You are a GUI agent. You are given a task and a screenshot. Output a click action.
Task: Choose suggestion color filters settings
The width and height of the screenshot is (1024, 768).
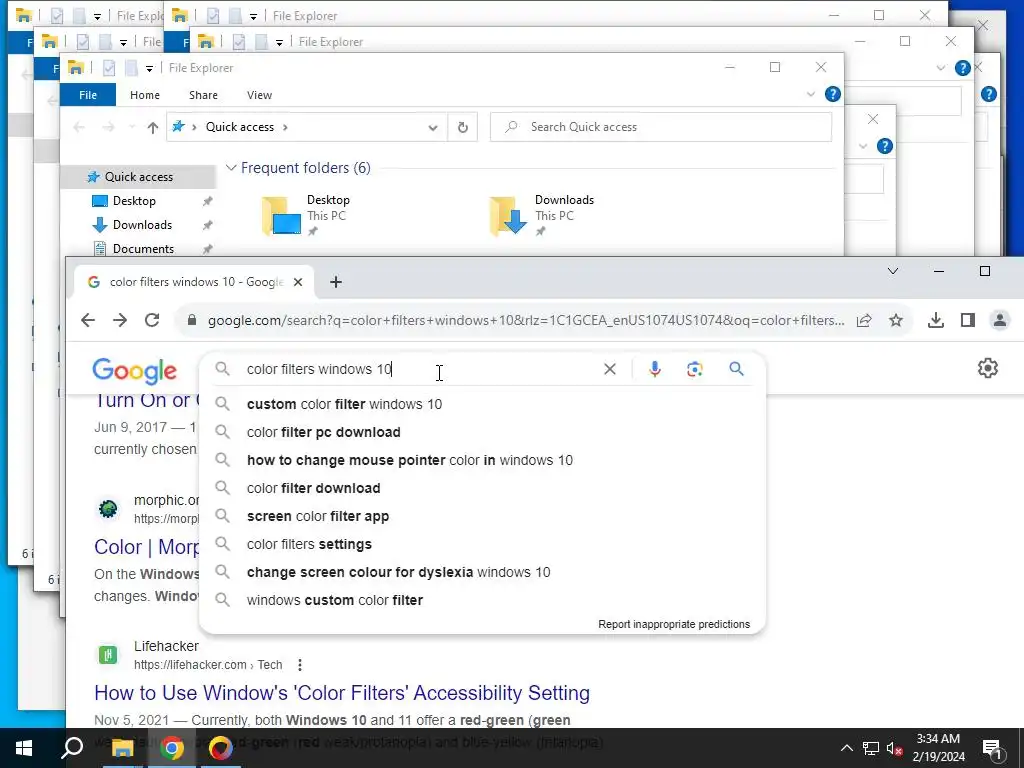pyautogui.click(x=482, y=545)
